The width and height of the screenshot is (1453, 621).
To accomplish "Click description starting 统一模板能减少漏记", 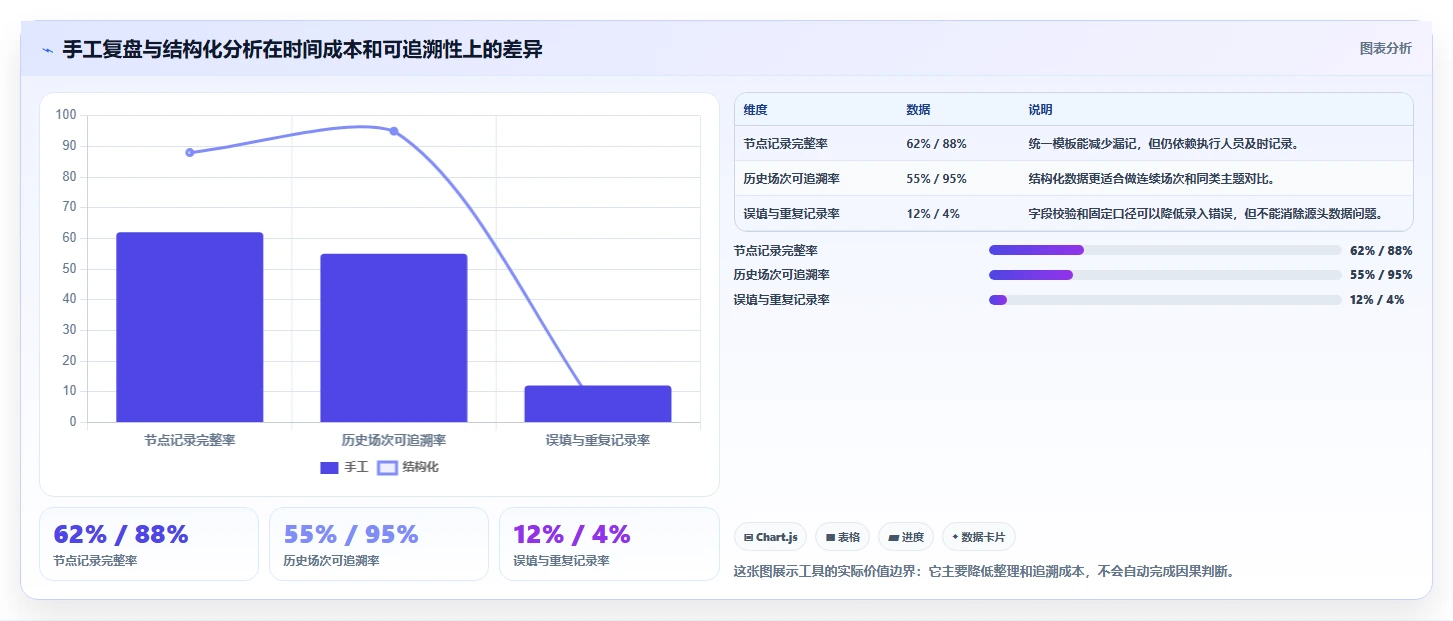I will [x=1163, y=144].
